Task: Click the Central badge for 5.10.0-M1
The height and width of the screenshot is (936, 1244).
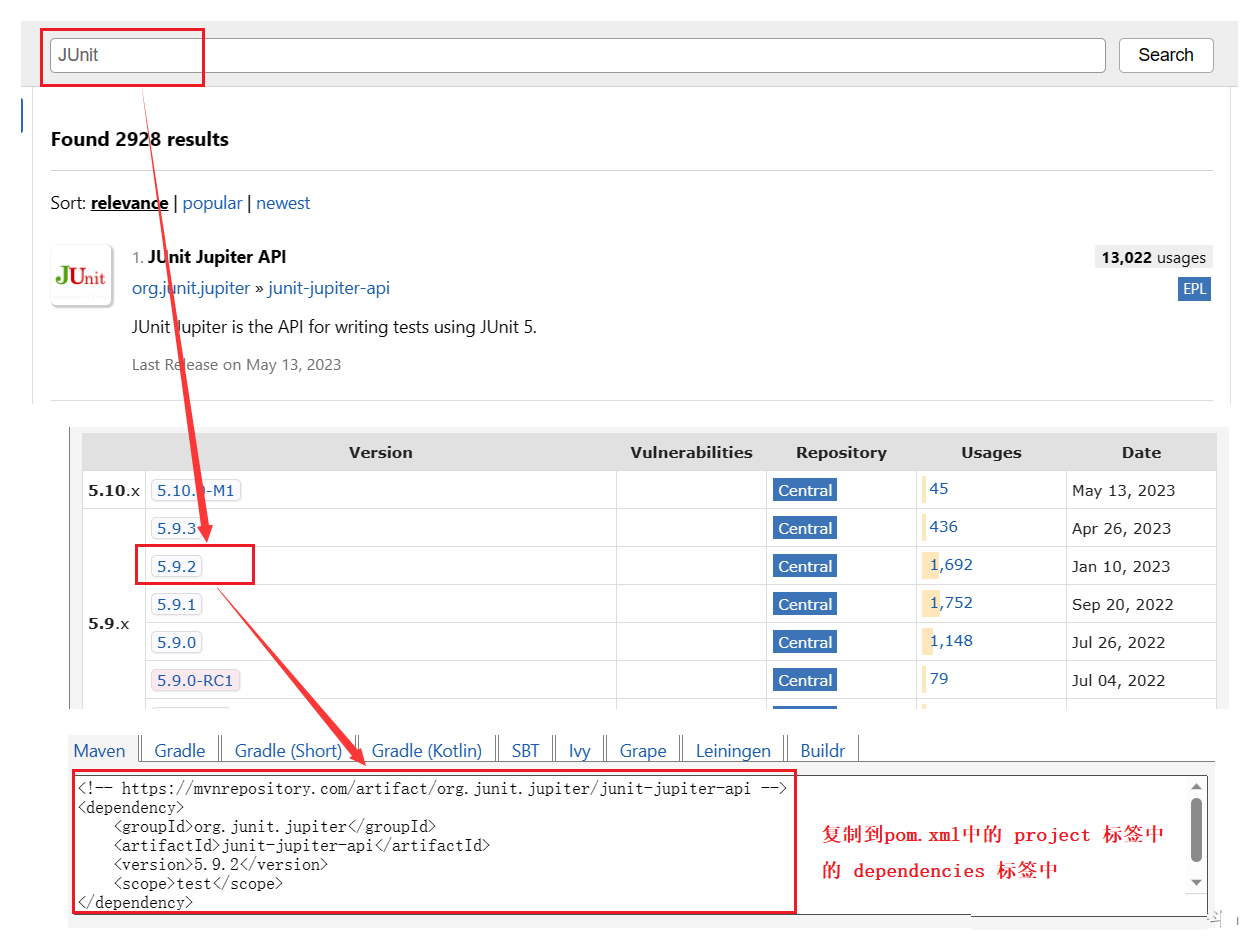Action: tap(805, 490)
